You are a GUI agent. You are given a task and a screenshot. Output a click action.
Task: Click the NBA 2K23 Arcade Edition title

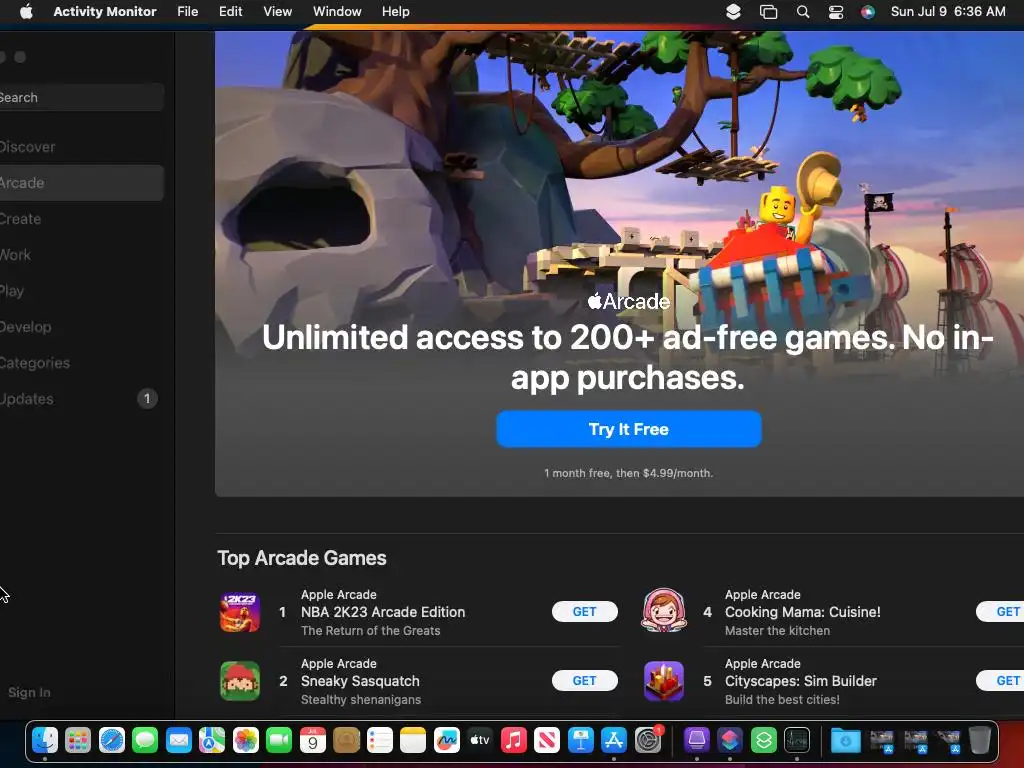[x=383, y=612]
